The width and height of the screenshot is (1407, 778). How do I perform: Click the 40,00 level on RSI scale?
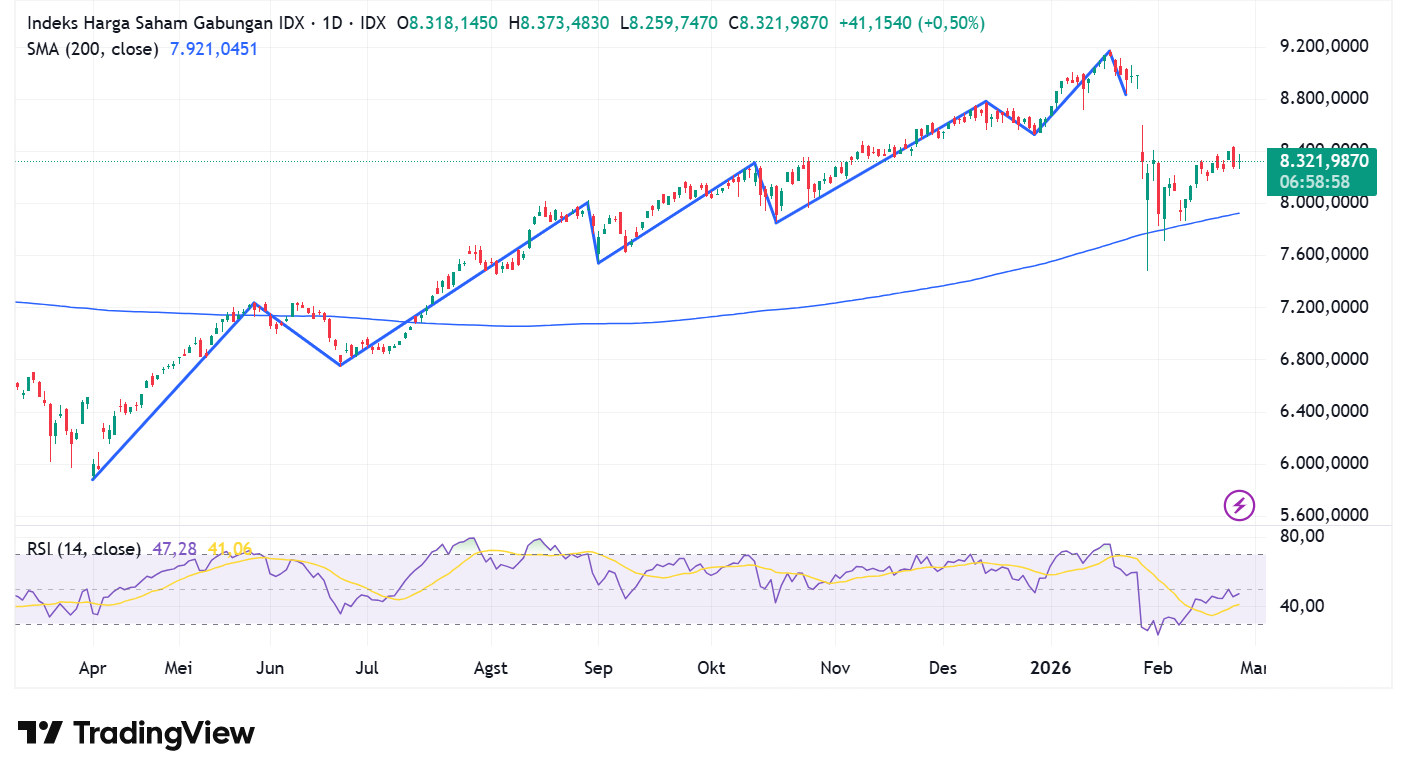tap(1303, 605)
